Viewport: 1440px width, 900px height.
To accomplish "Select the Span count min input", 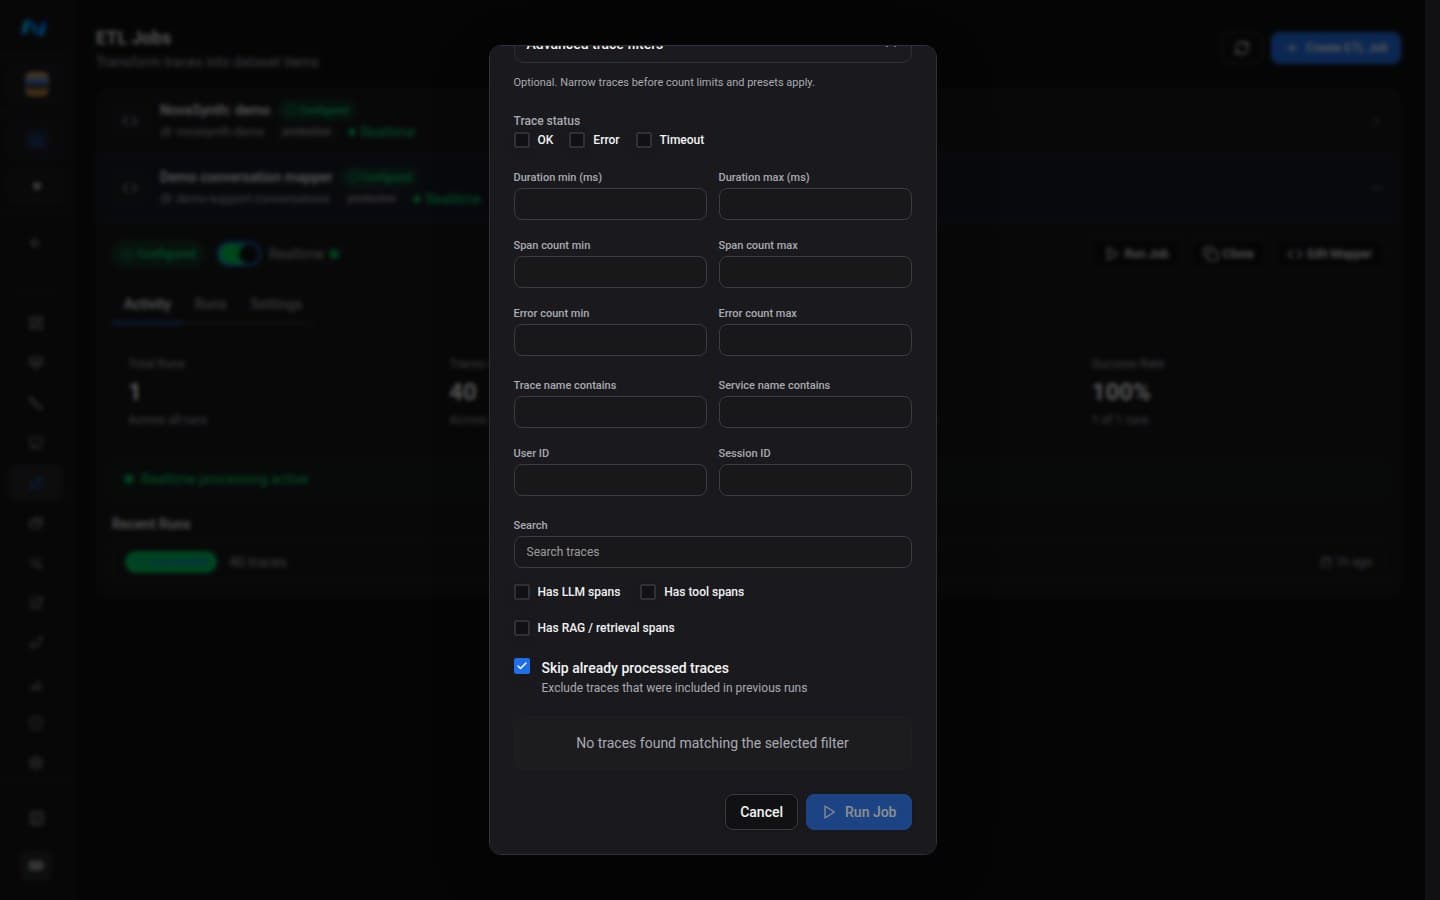I will [610, 272].
